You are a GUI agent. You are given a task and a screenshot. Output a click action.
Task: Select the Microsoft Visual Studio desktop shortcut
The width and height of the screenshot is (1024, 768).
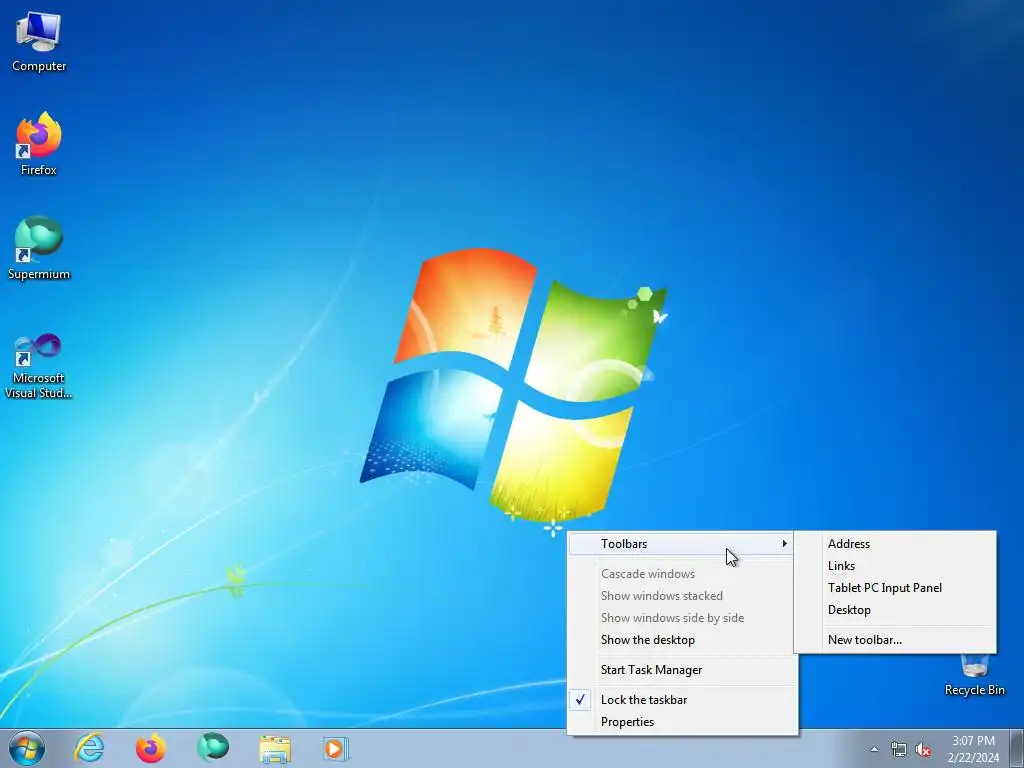tap(39, 366)
